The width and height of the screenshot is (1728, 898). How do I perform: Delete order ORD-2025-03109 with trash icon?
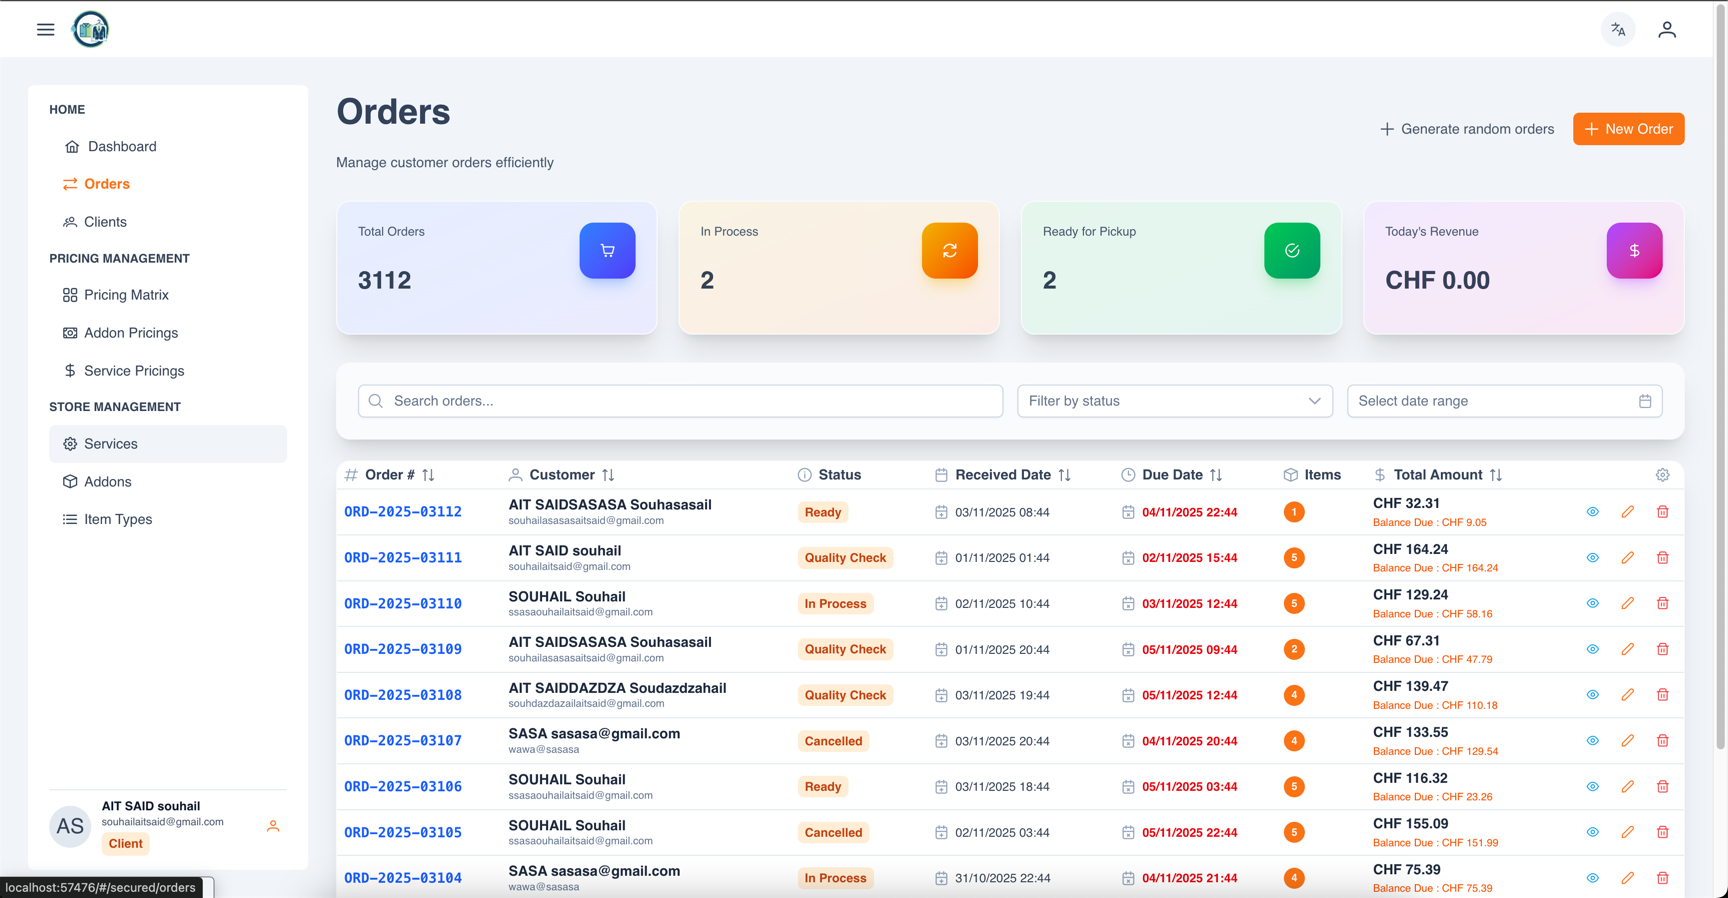point(1662,649)
